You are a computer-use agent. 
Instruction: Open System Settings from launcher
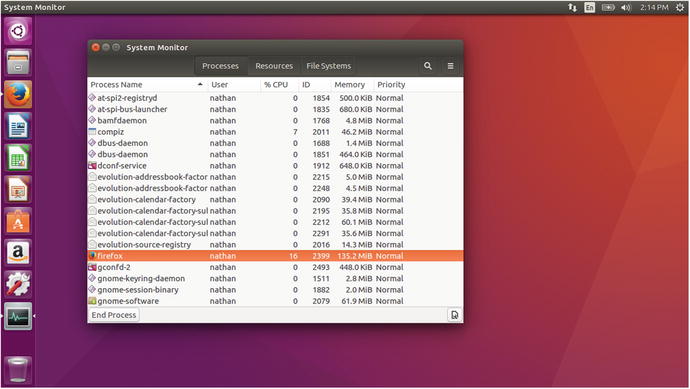pos(18,285)
